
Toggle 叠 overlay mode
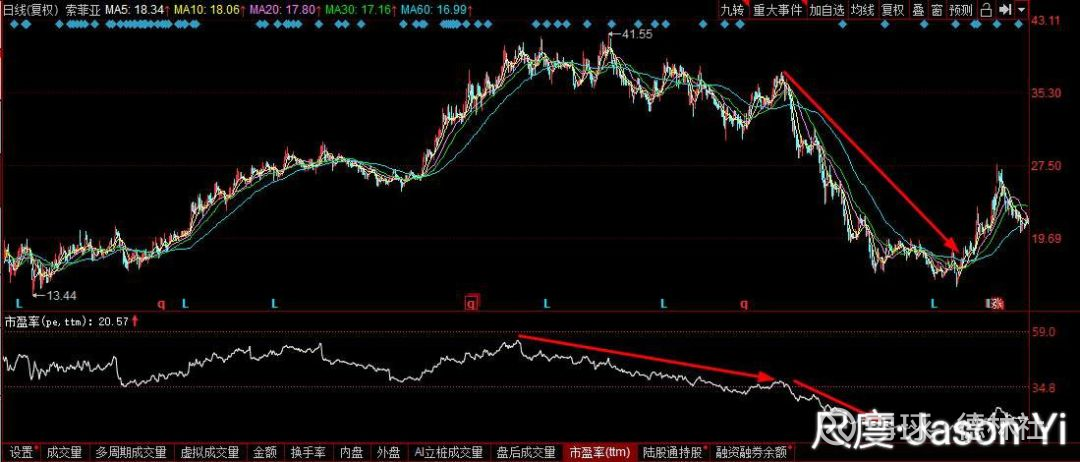[x=917, y=10]
